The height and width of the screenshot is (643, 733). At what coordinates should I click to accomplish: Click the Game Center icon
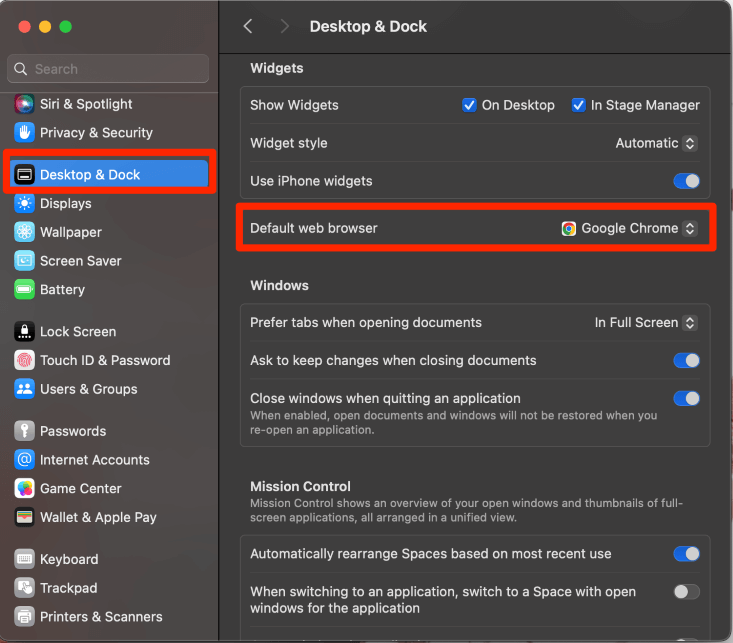(25, 488)
